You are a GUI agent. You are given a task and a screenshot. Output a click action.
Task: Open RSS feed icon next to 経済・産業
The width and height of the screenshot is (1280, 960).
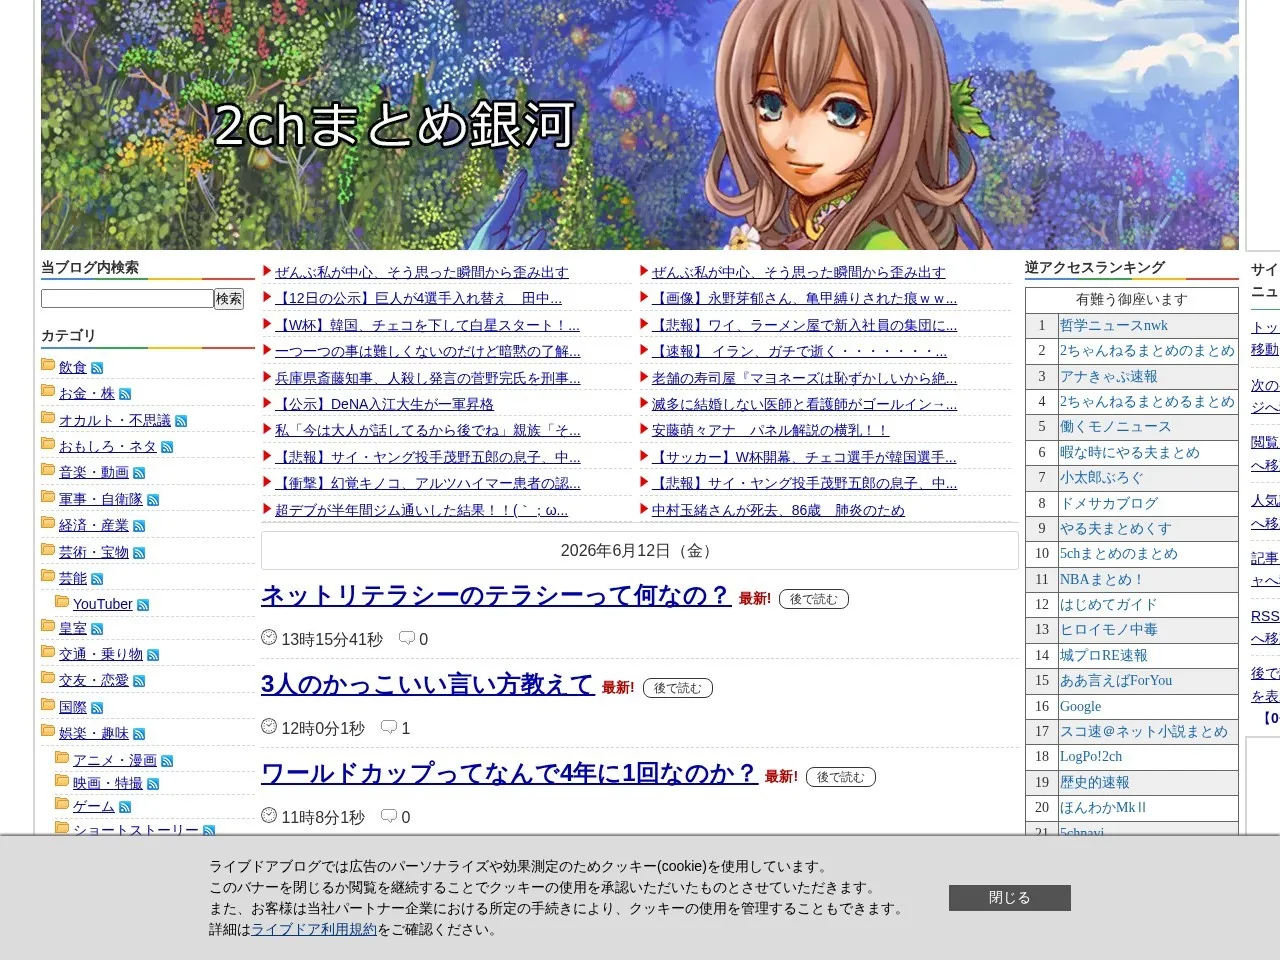click(x=139, y=526)
